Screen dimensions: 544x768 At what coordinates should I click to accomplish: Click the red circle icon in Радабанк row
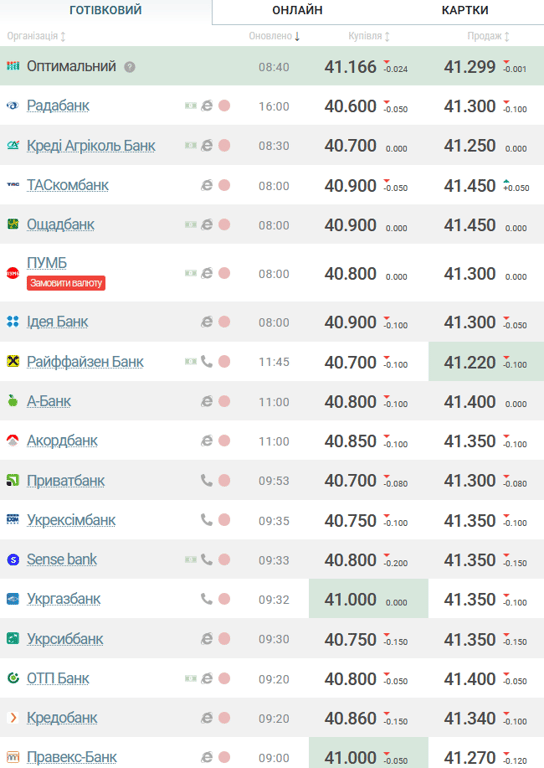click(224, 106)
